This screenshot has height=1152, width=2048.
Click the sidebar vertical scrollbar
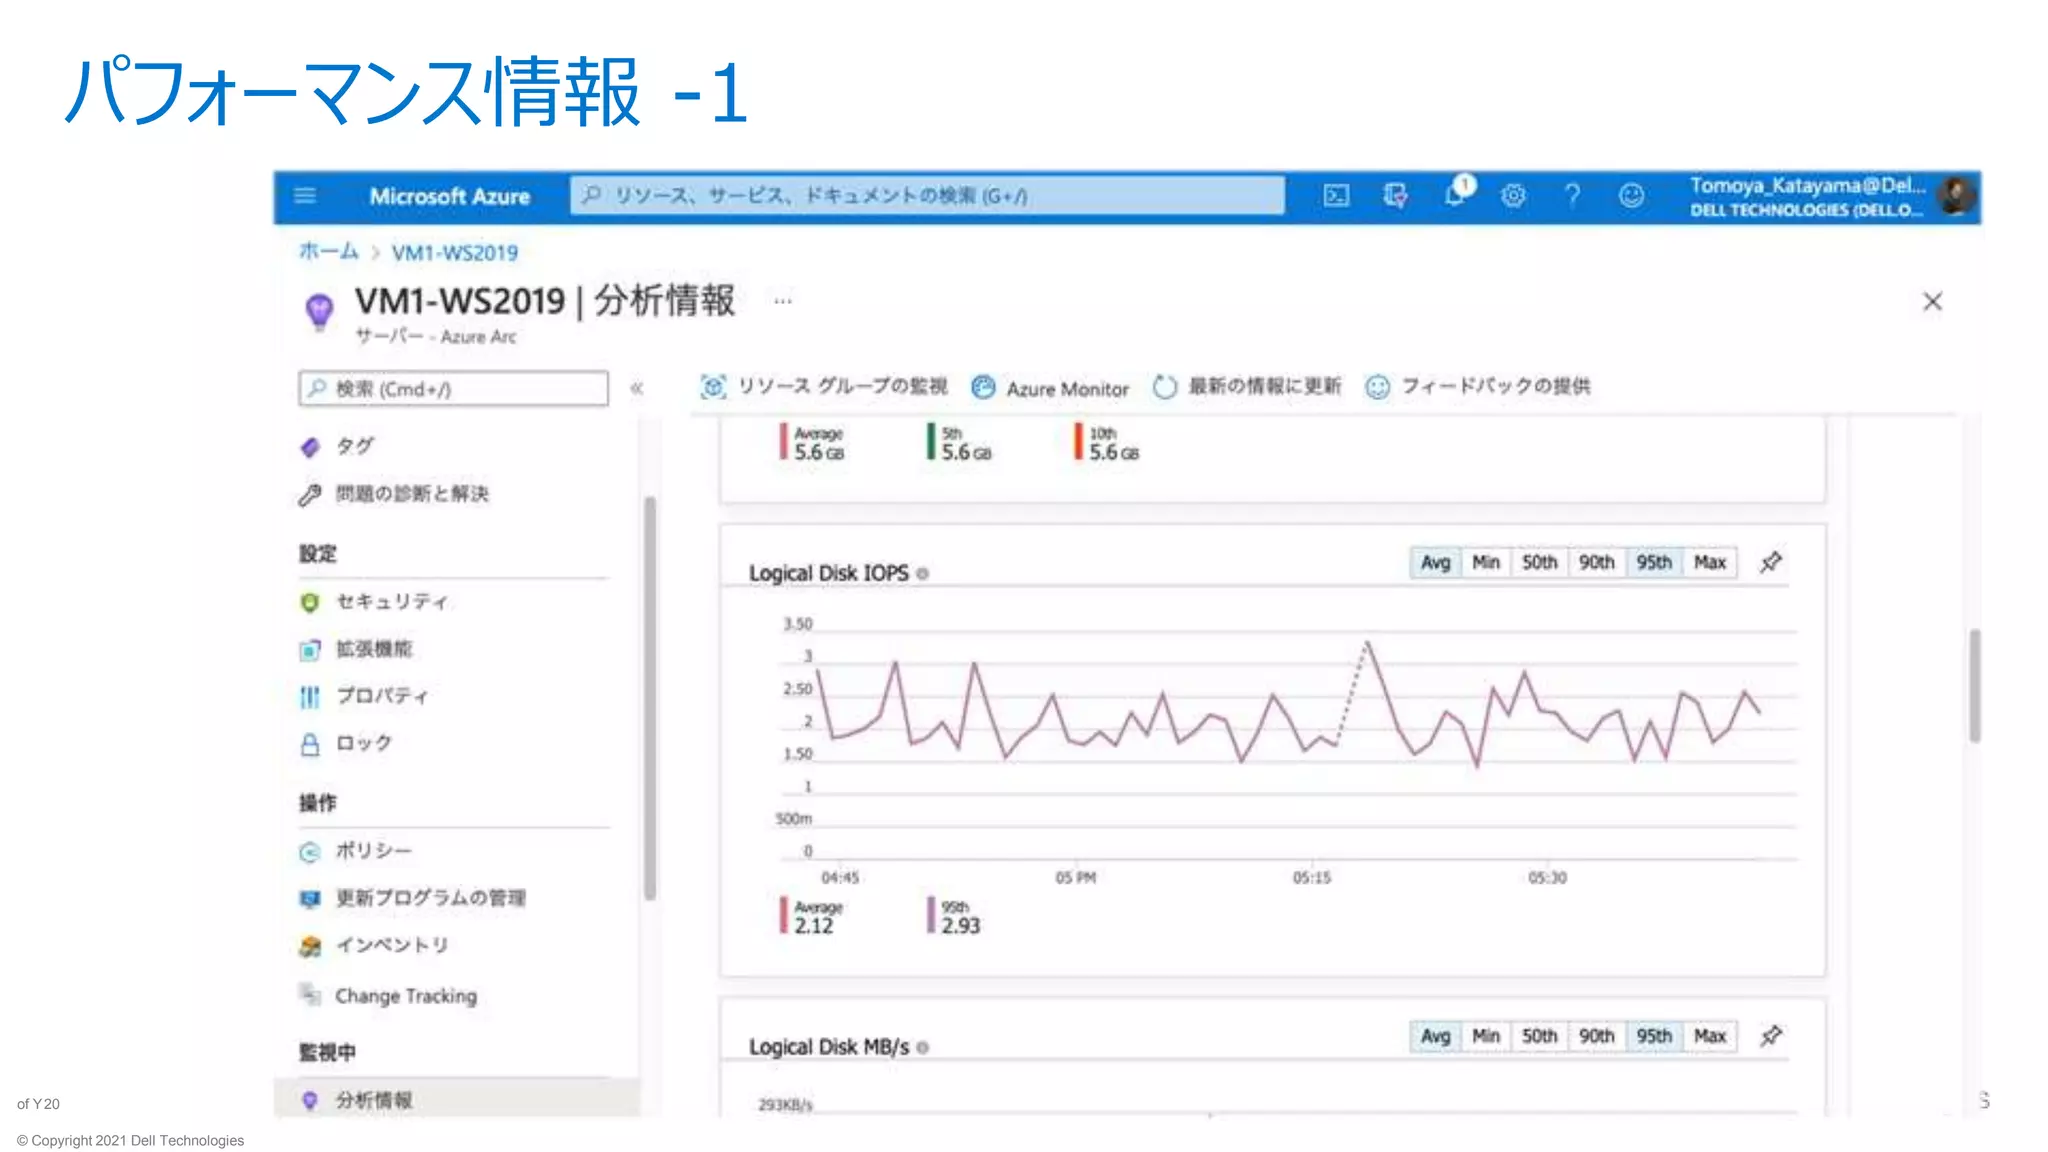(650, 697)
